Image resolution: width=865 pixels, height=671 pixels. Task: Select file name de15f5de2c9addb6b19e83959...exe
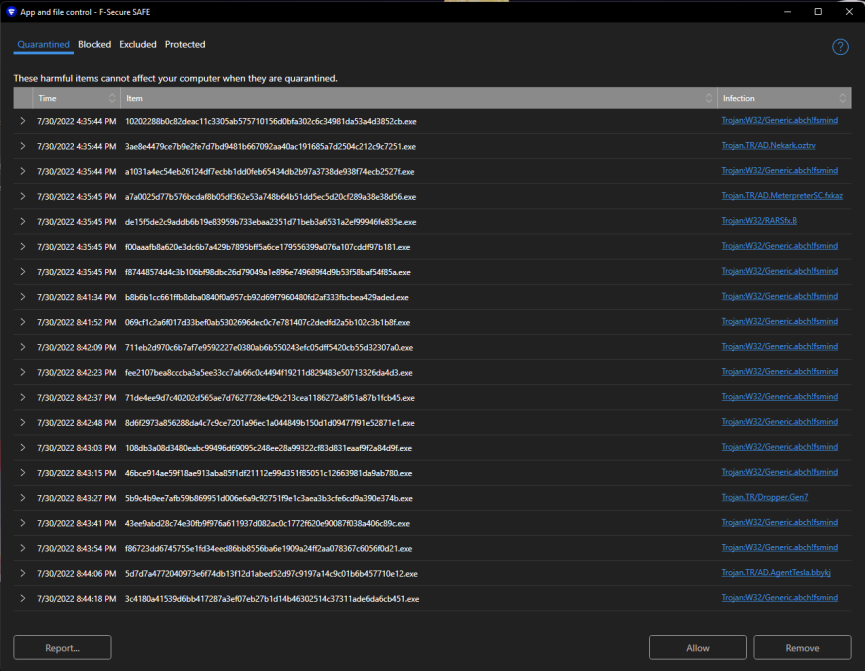pyautogui.click(x=270, y=222)
